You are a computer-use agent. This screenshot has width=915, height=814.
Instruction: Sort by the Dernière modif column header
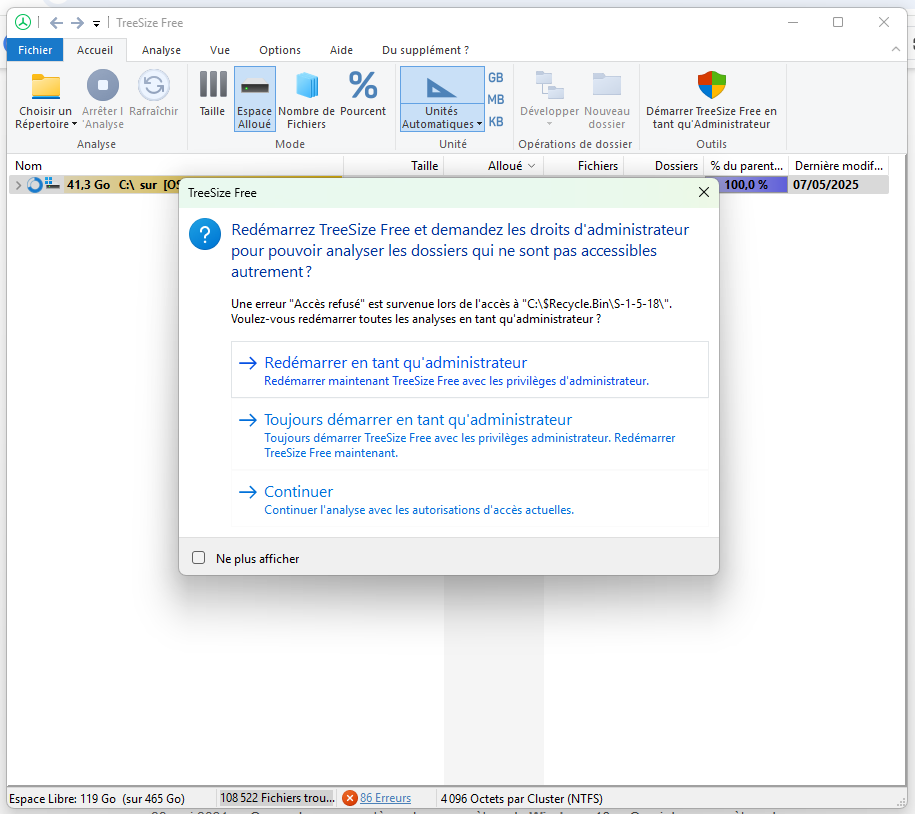[839, 166]
